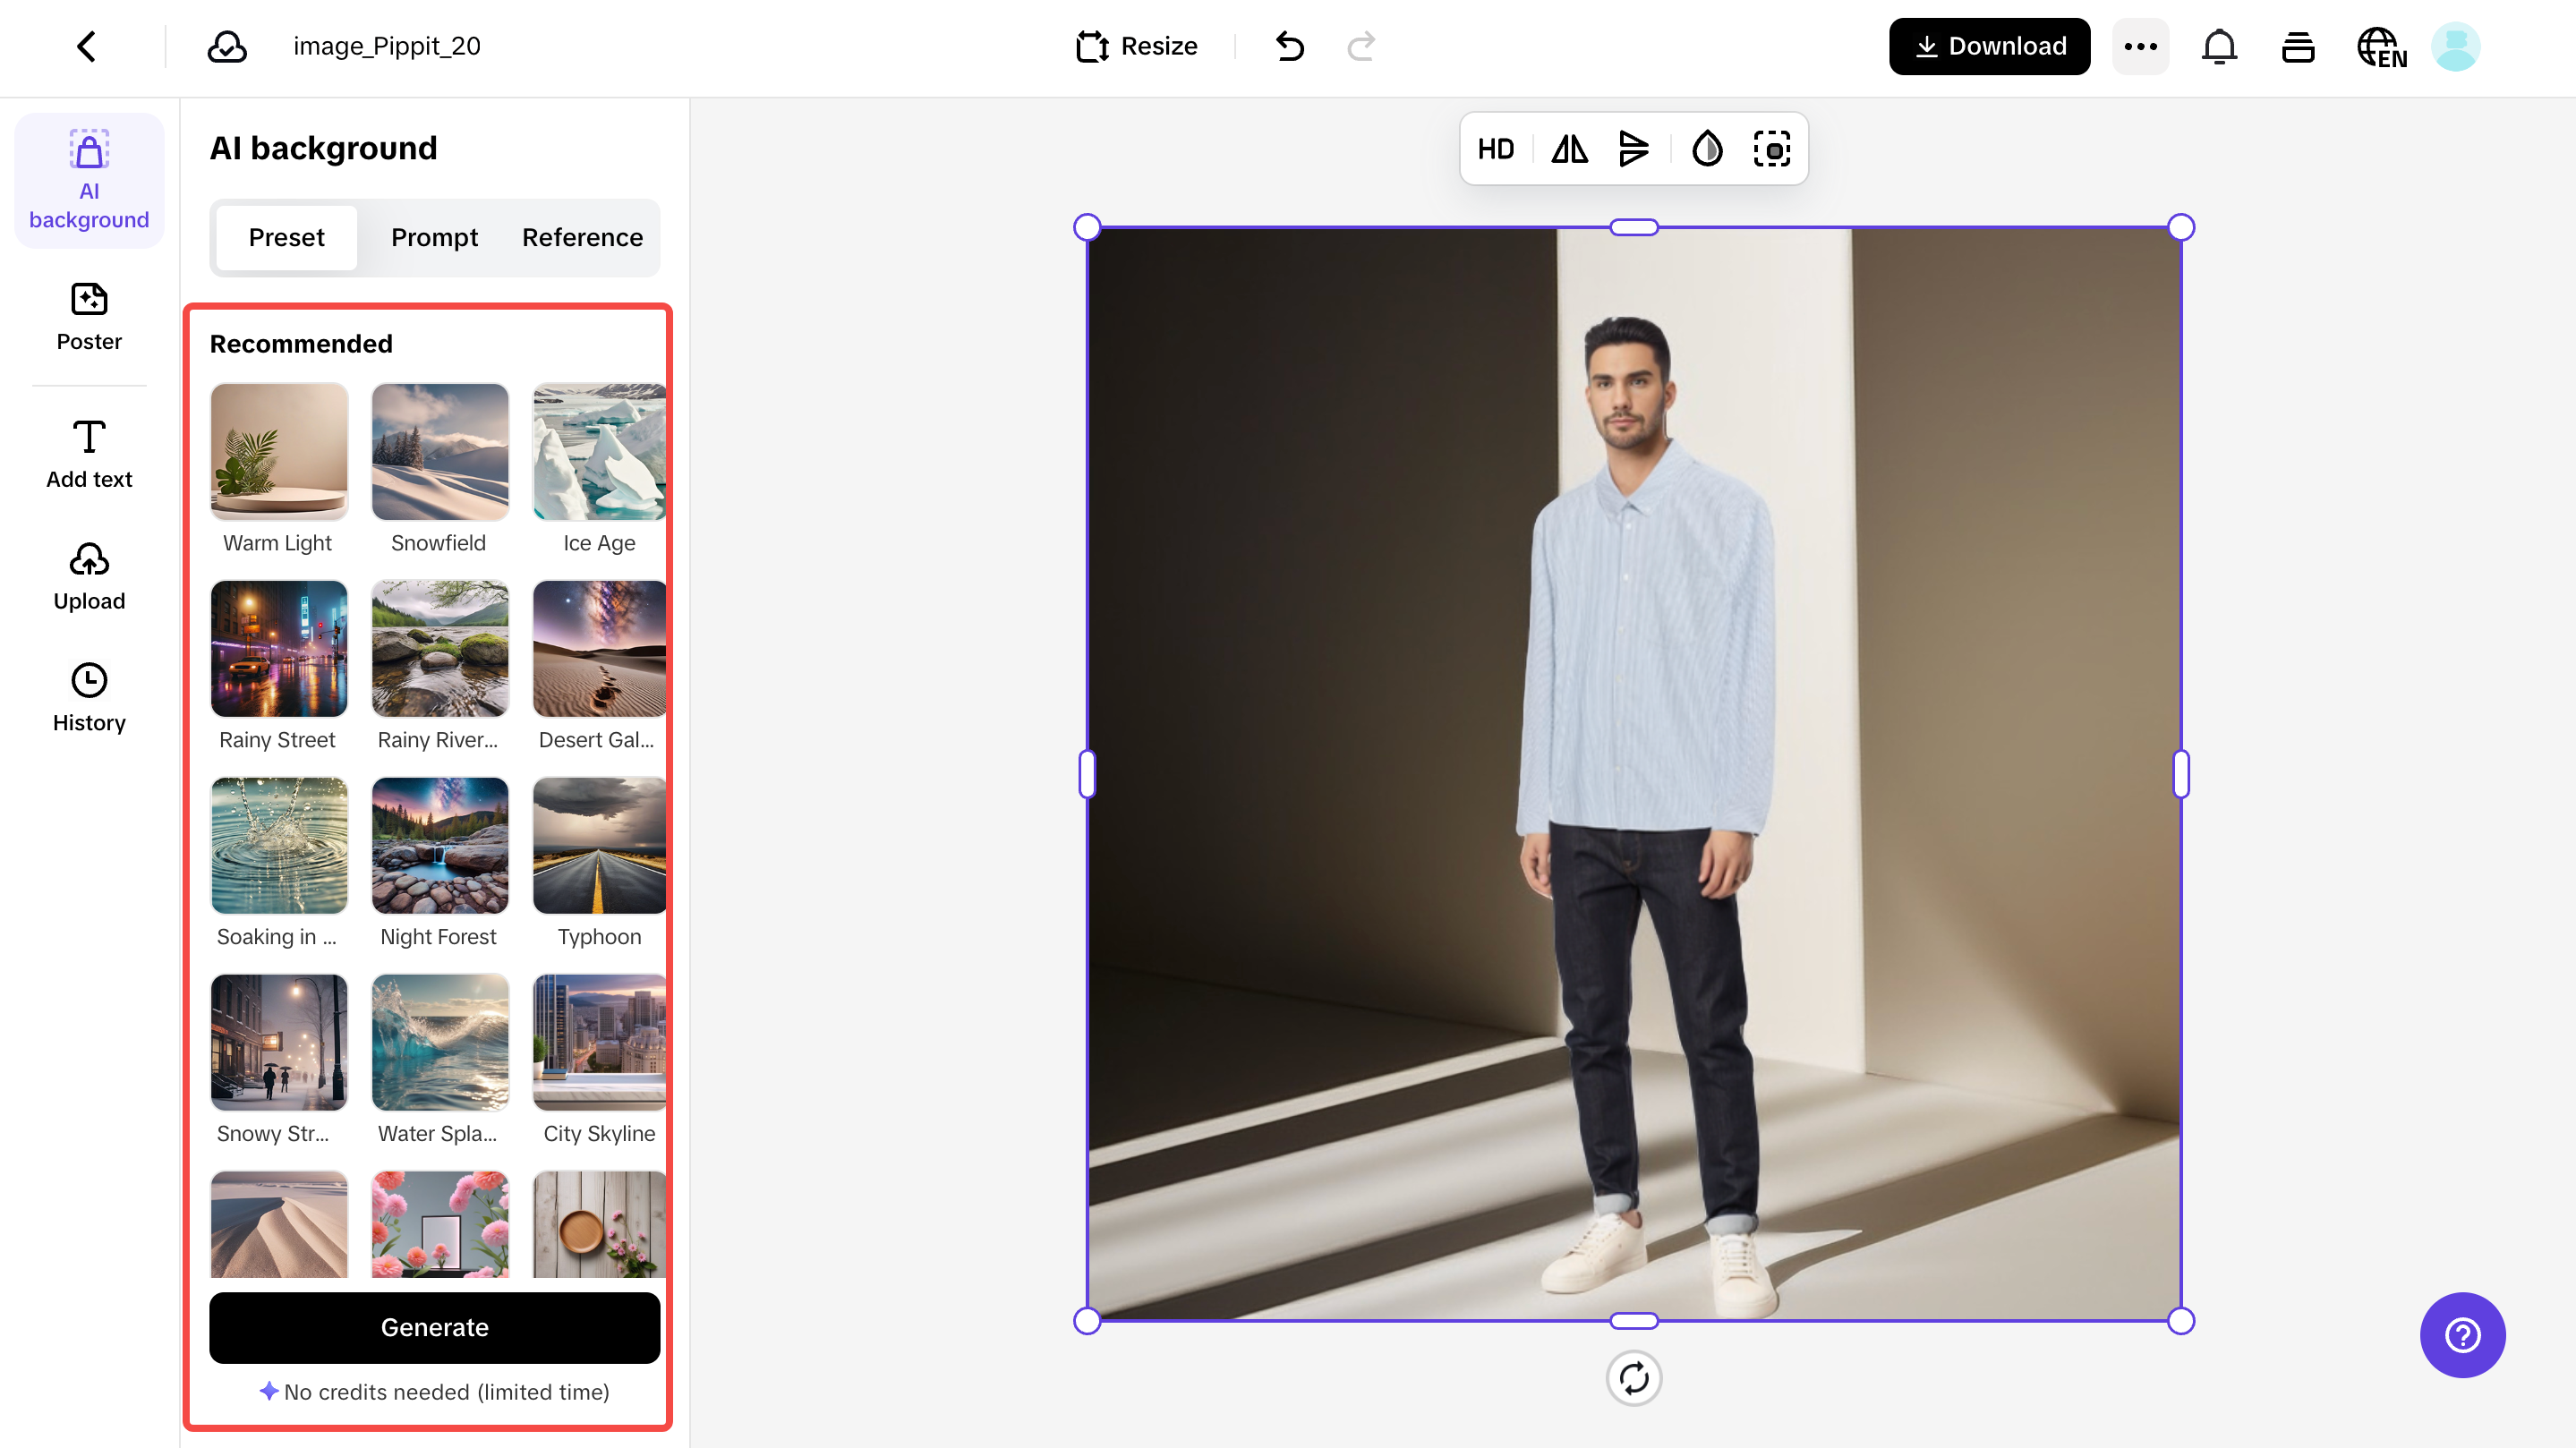Open the Upload panel
The image size is (2576, 1448).
point(88,575)
